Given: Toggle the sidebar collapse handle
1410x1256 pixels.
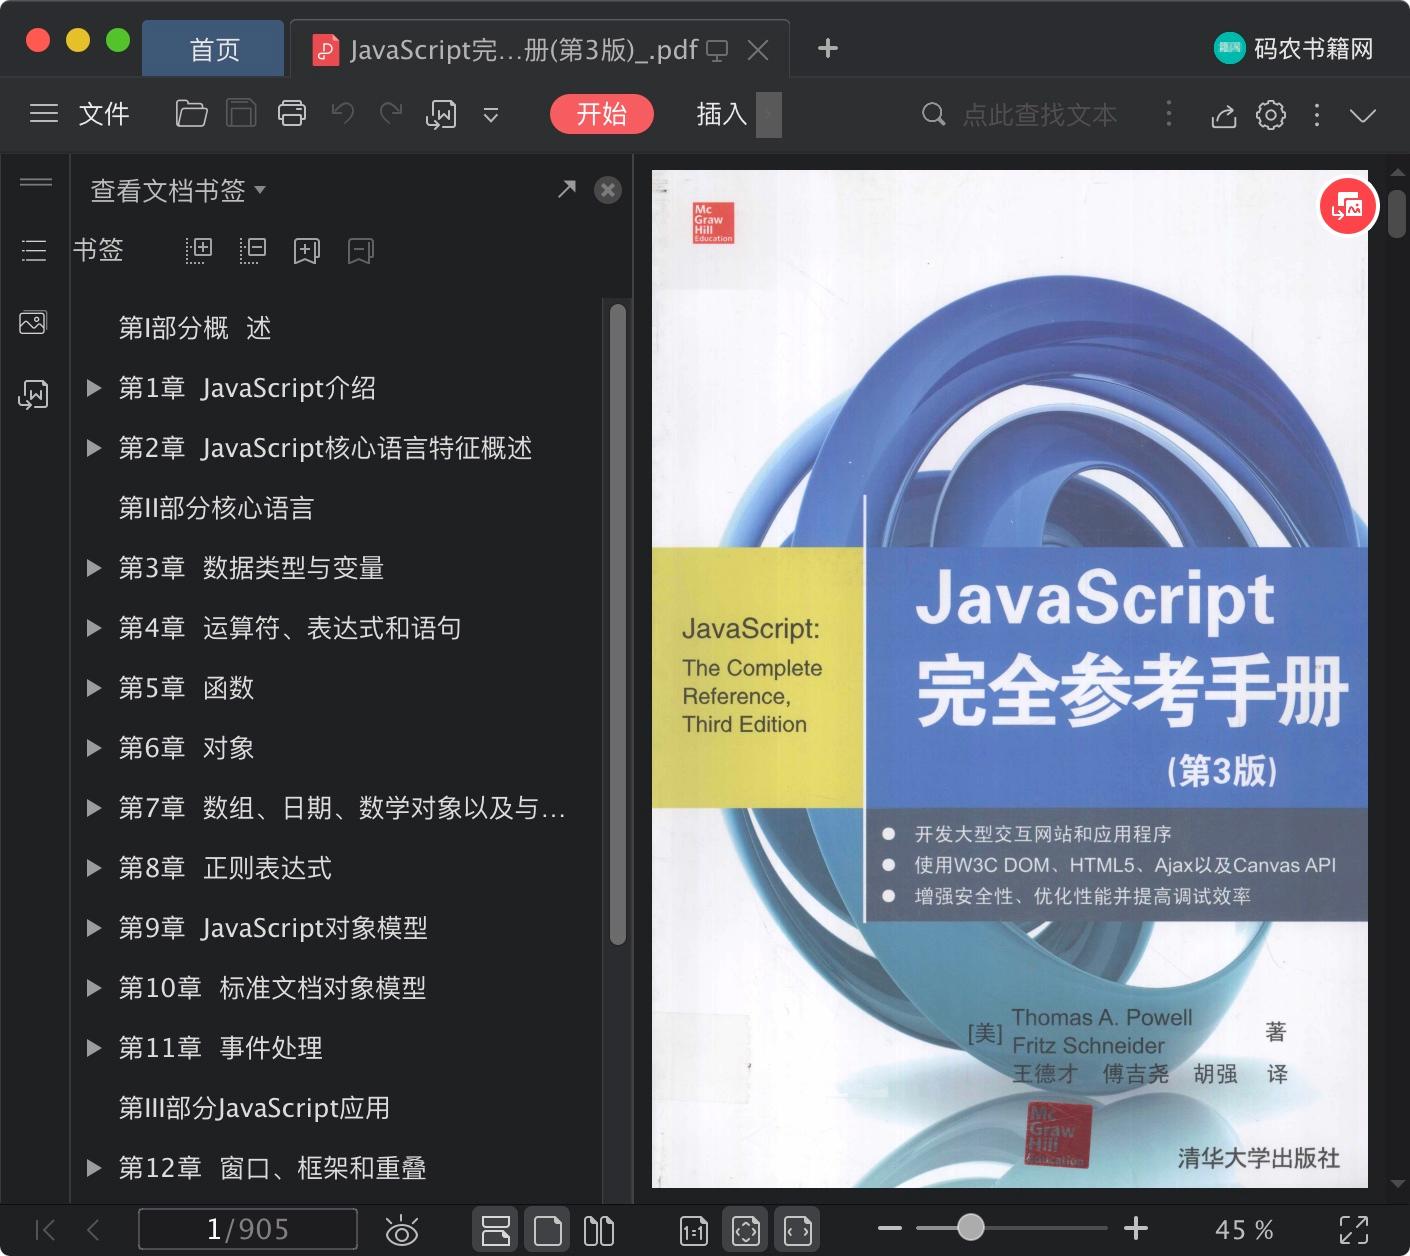Looking at the screenshot, I should tap(36, 182).
